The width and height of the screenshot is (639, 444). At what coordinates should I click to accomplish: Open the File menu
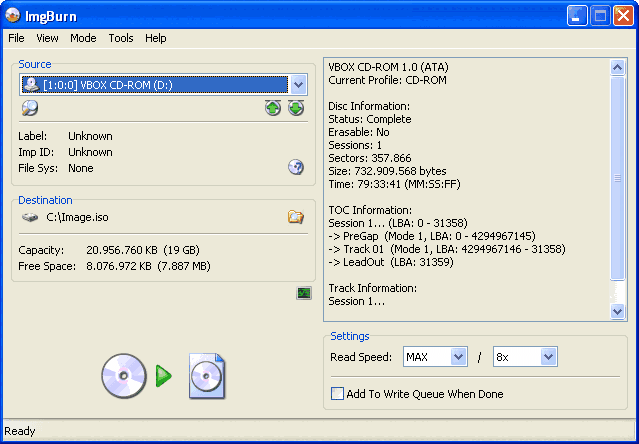16,38
